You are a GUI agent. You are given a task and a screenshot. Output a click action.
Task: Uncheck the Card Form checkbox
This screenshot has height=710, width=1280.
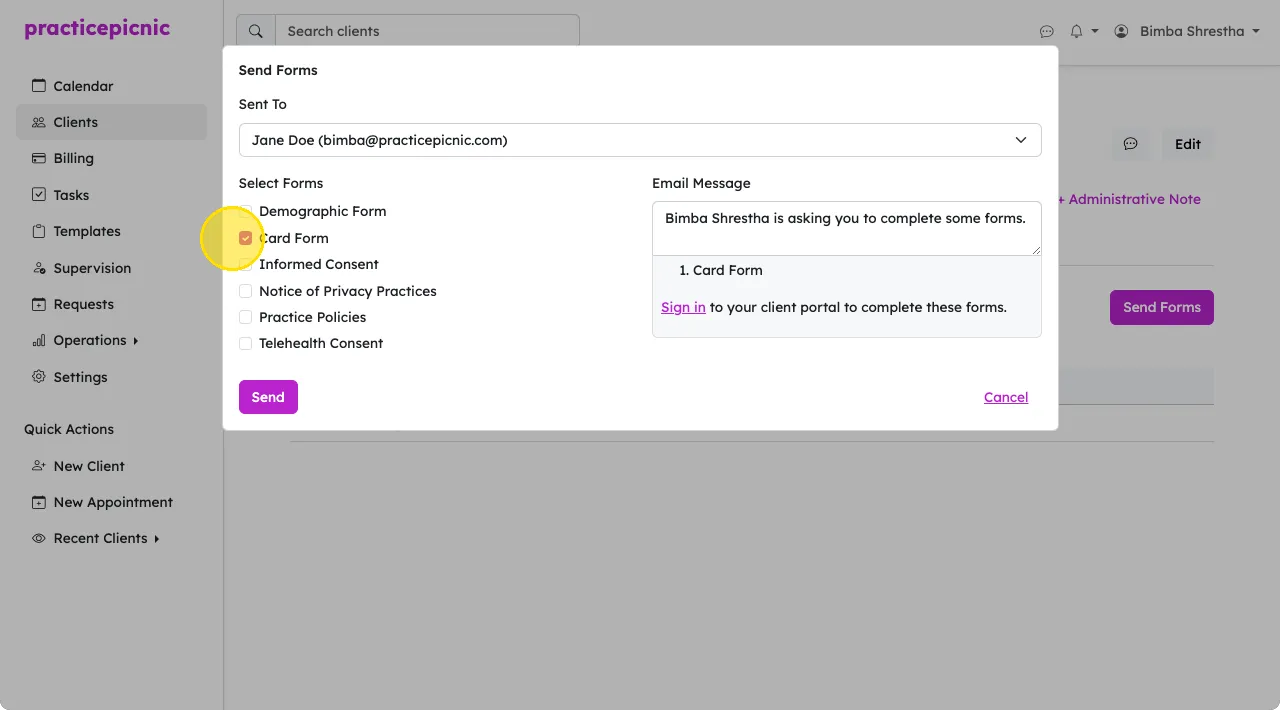click(x=245, y=238)
